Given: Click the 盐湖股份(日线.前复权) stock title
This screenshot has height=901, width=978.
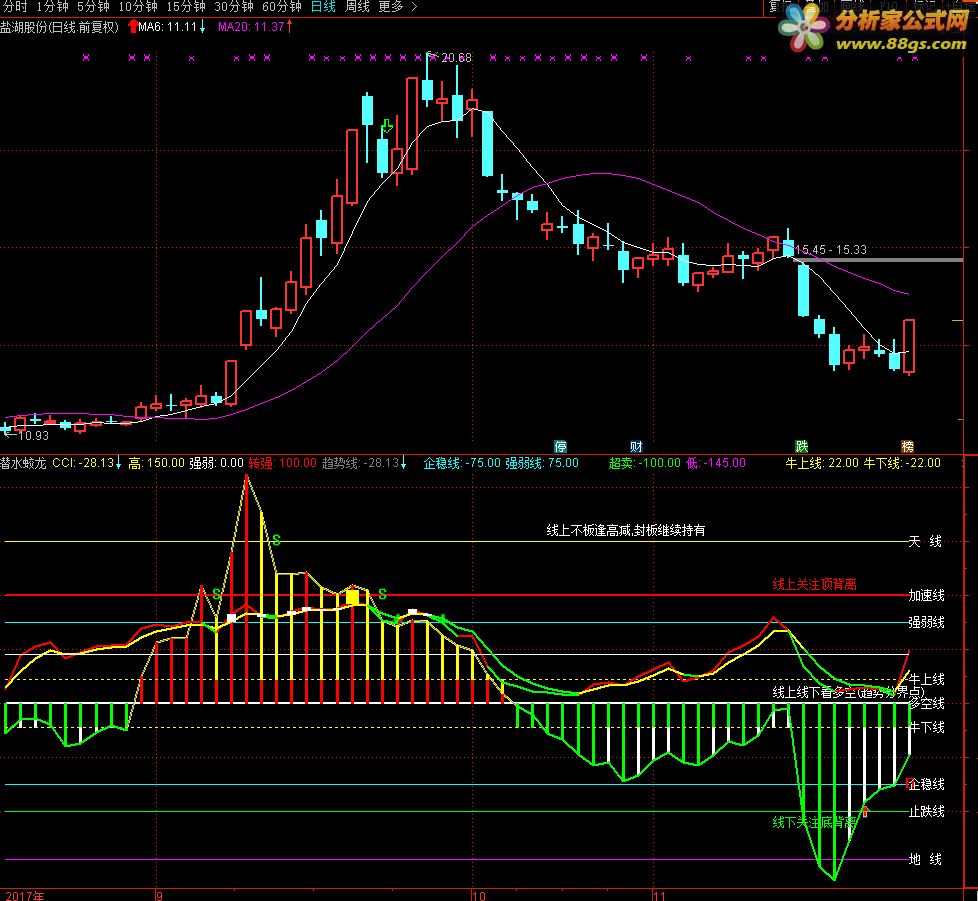Looking at the screenshot, I should [59, 27].
